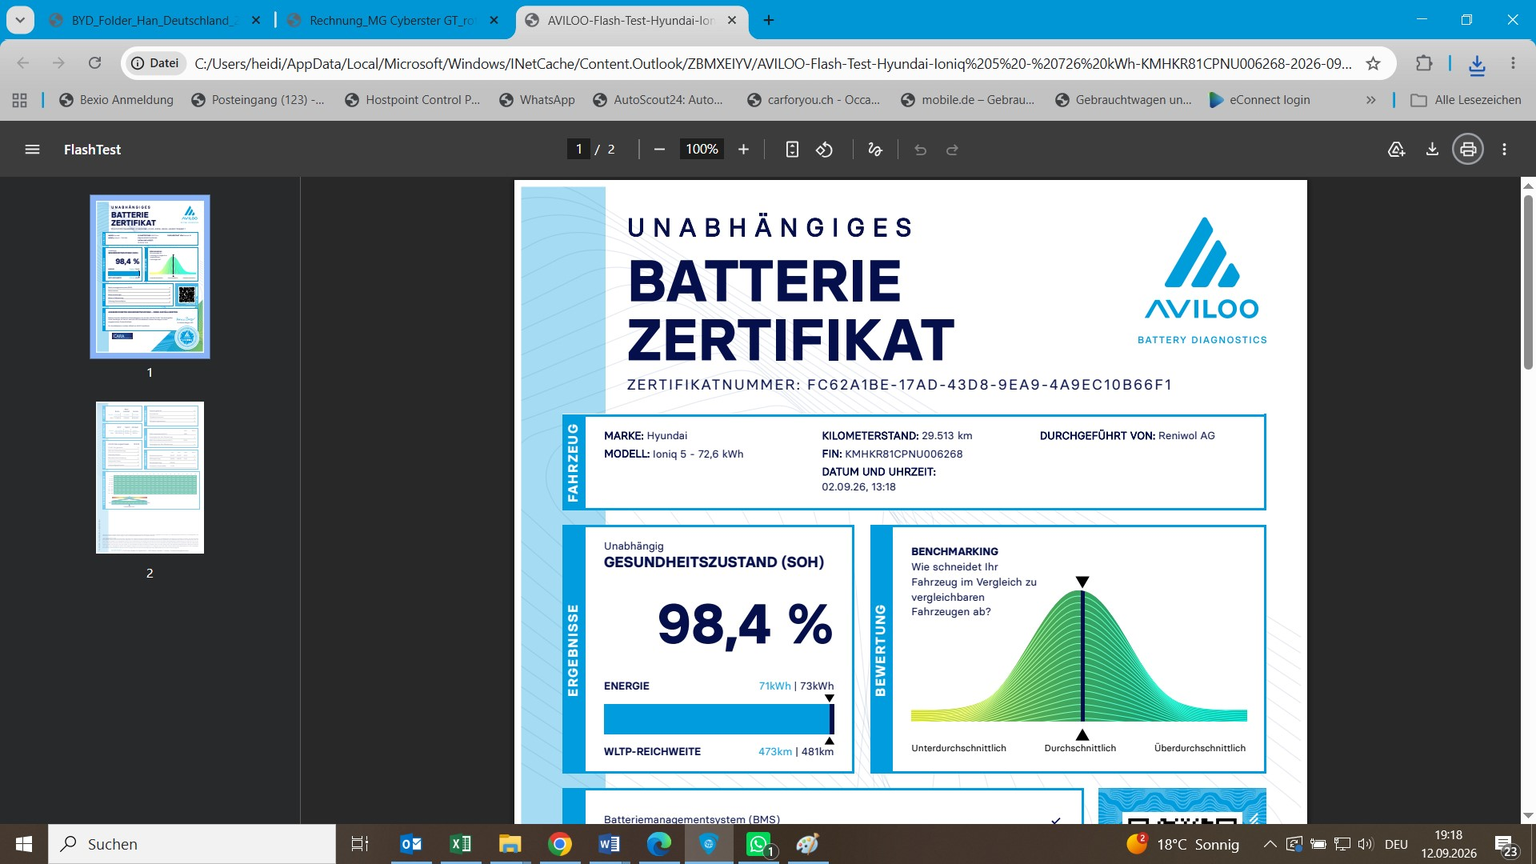Screen dimensions: 1536x864
Task: Open the Gebrauchtwagen bookmark
Action: tap(1123, 100)
